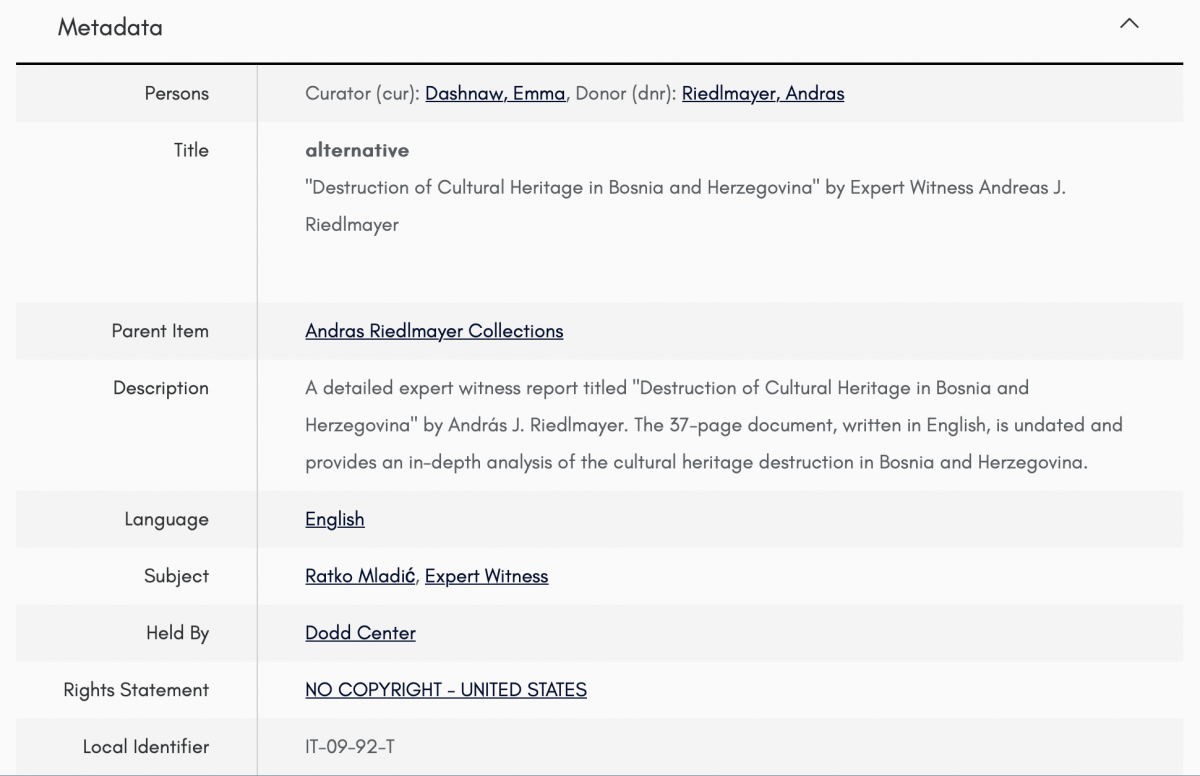Open Expert Witness subject link
1200x776 pixels.
click(x=487, y=576)
